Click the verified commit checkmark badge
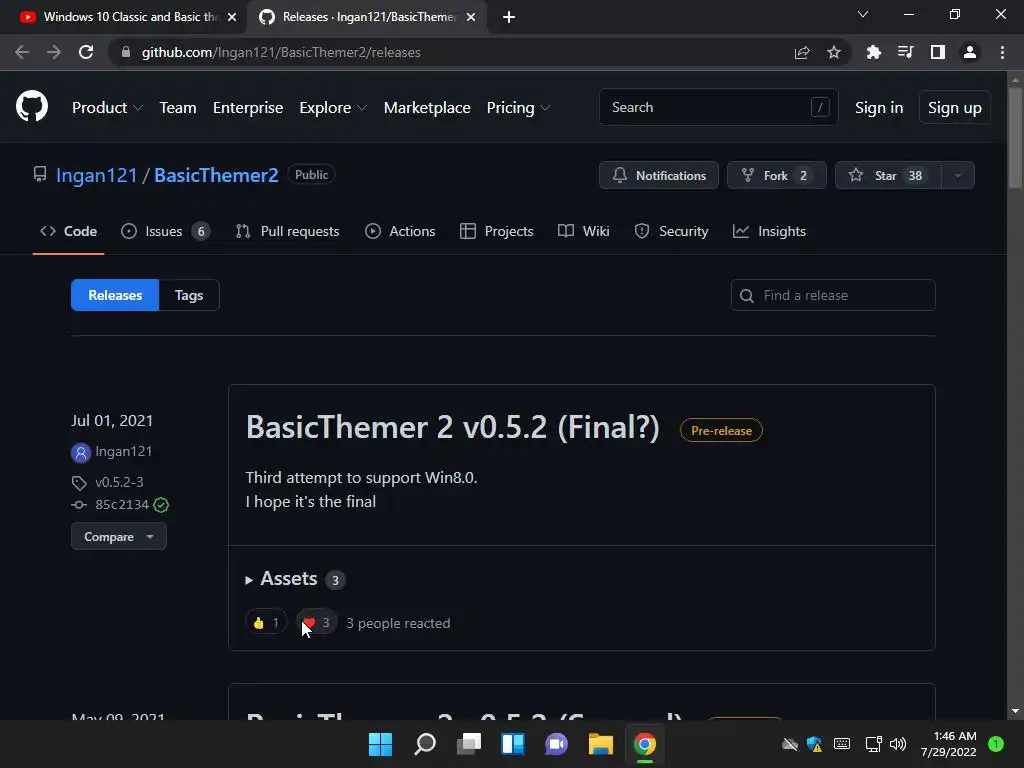Image resolution: width=1024 pixels, height=768 pixels. pyautogui.click(x=161, y=505)
